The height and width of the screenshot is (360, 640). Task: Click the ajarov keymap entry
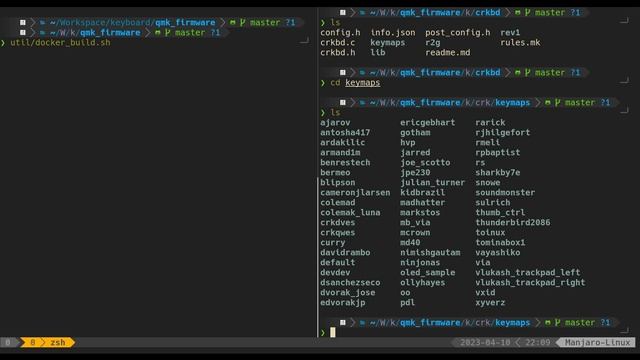coord(335,122)
